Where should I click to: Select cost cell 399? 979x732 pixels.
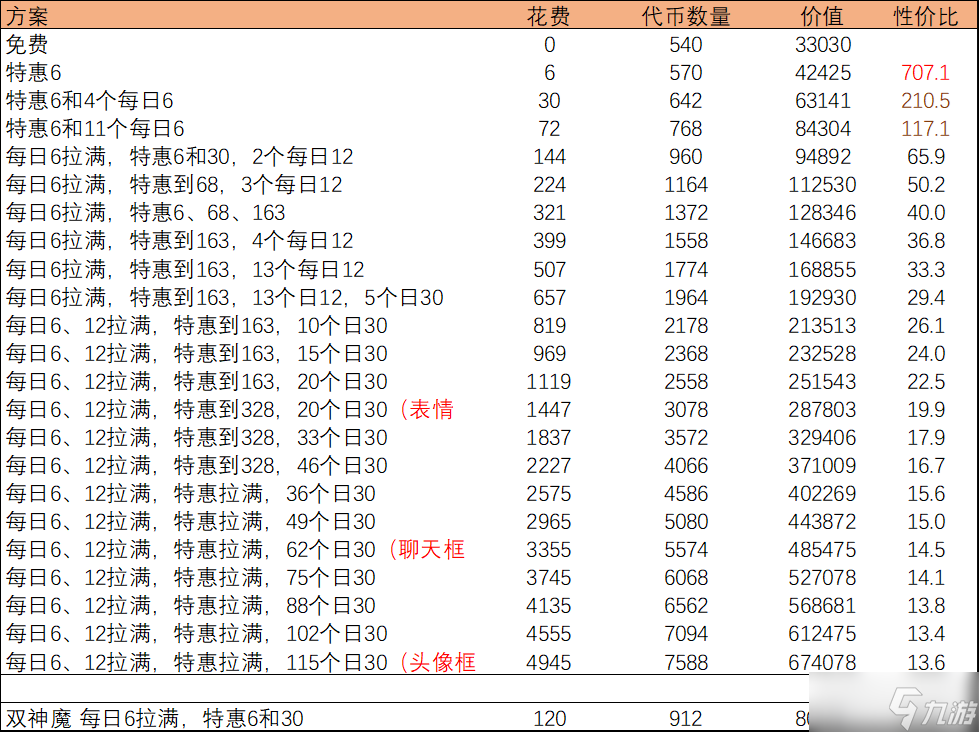click(x=549, y=240)
